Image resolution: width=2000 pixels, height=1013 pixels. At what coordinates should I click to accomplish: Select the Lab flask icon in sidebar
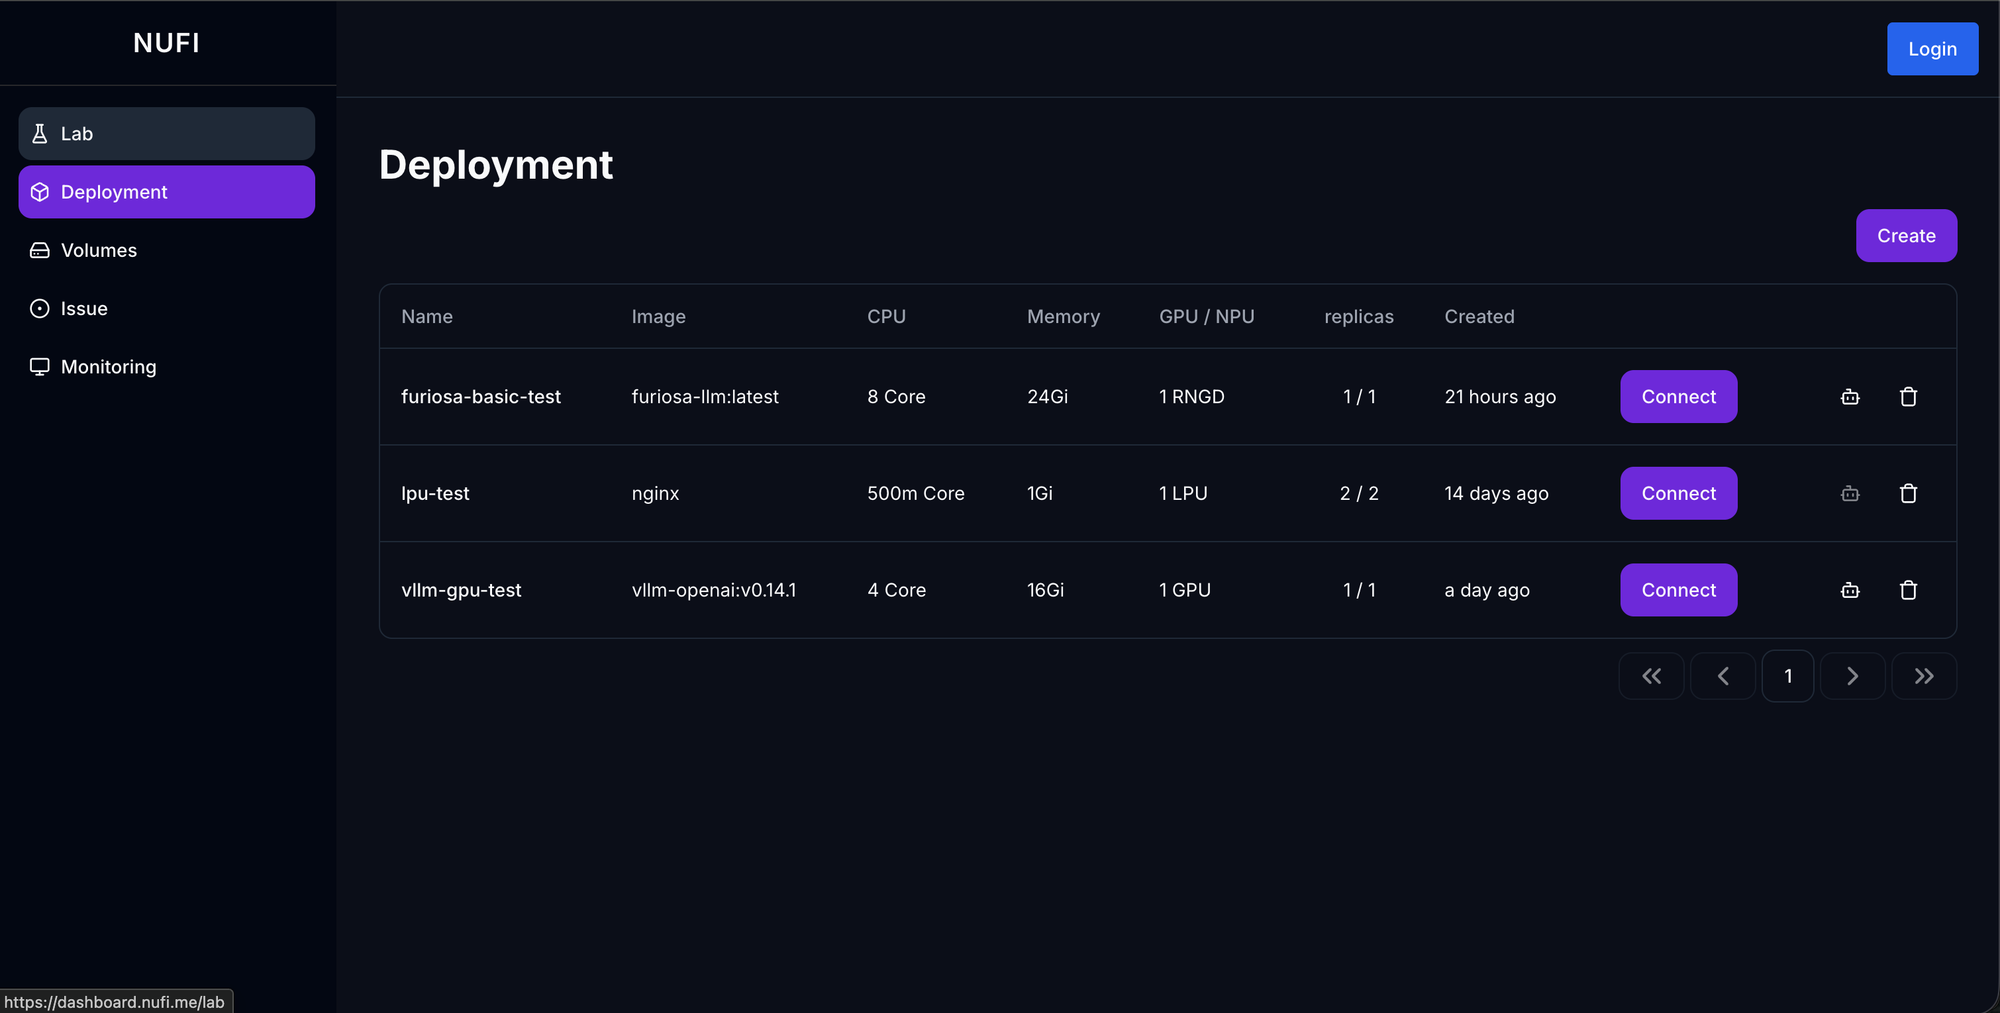(39, 133)
